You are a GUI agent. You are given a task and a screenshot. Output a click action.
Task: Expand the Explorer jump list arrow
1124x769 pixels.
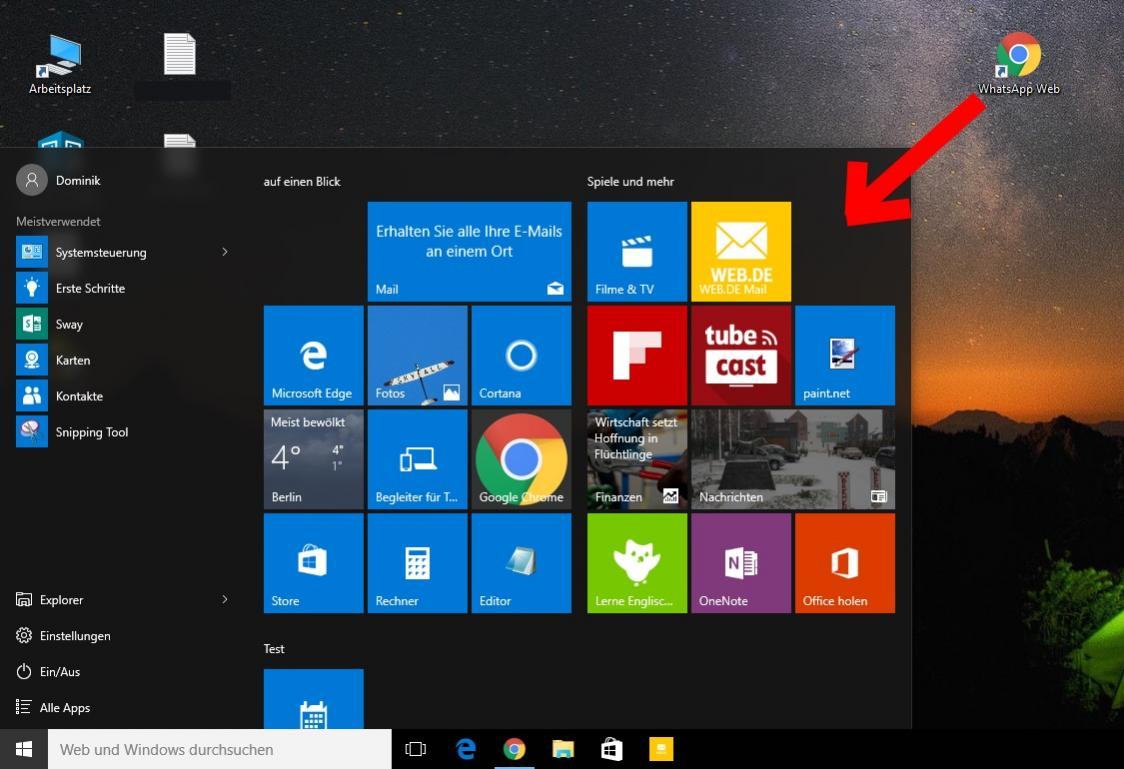coord(224,599)
